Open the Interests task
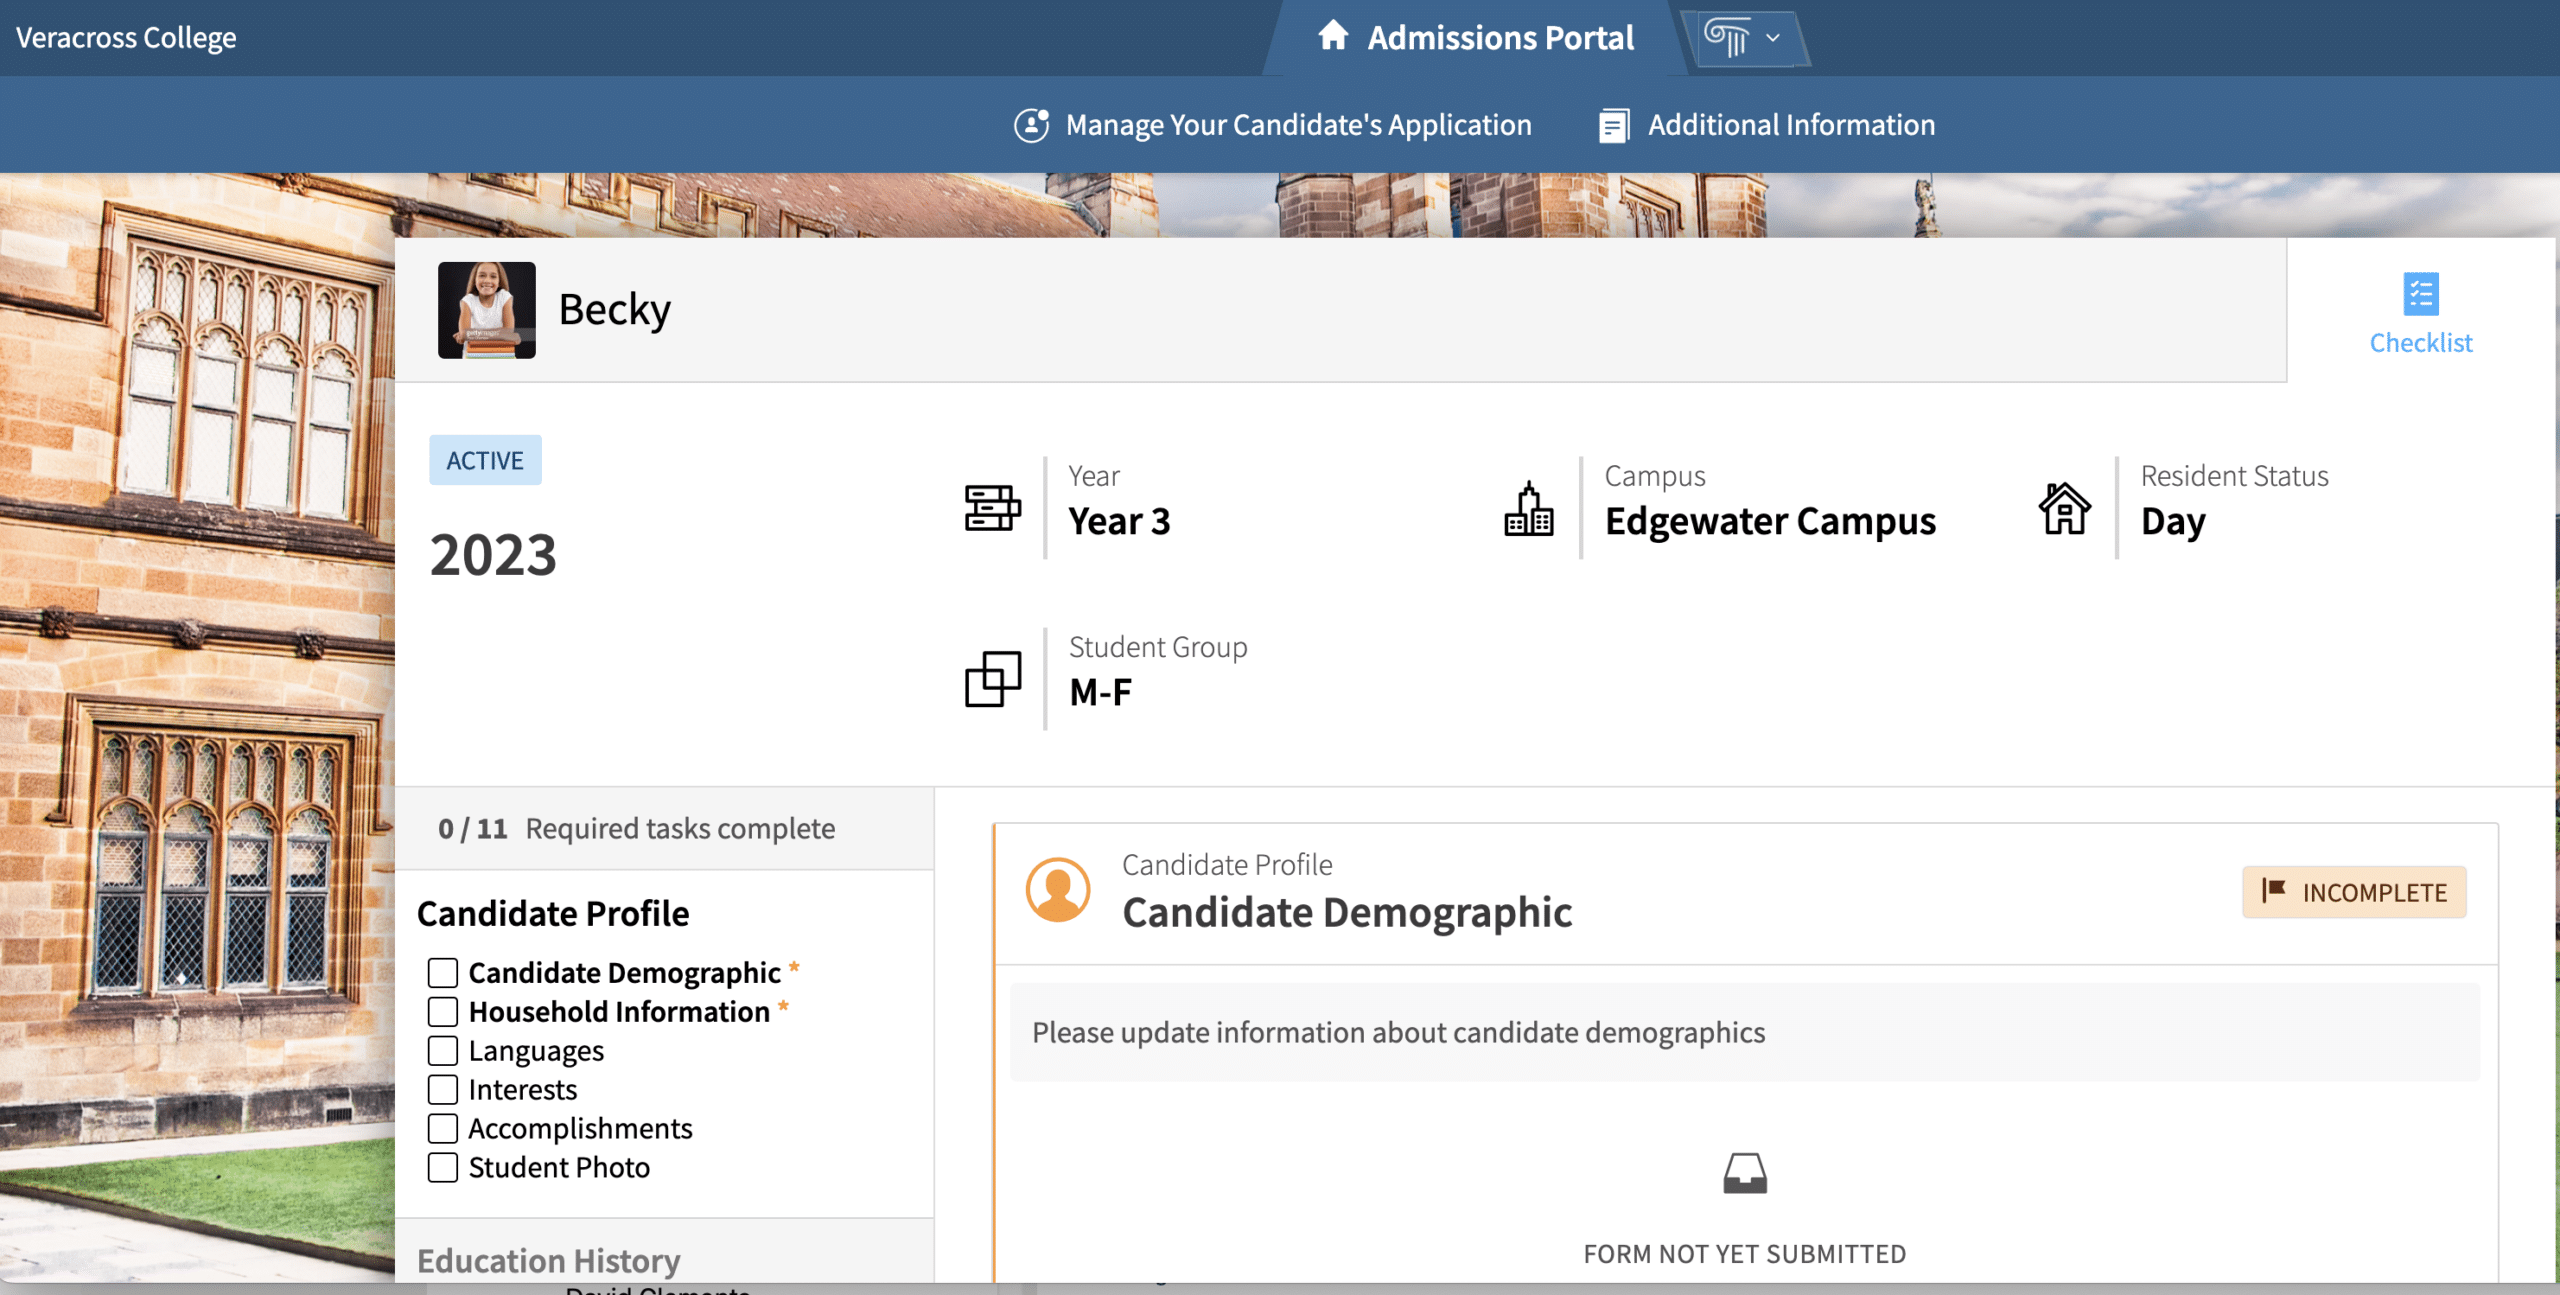Screen dimensions: 2560x1295 pyautogui.click(x=523, y=1090)
